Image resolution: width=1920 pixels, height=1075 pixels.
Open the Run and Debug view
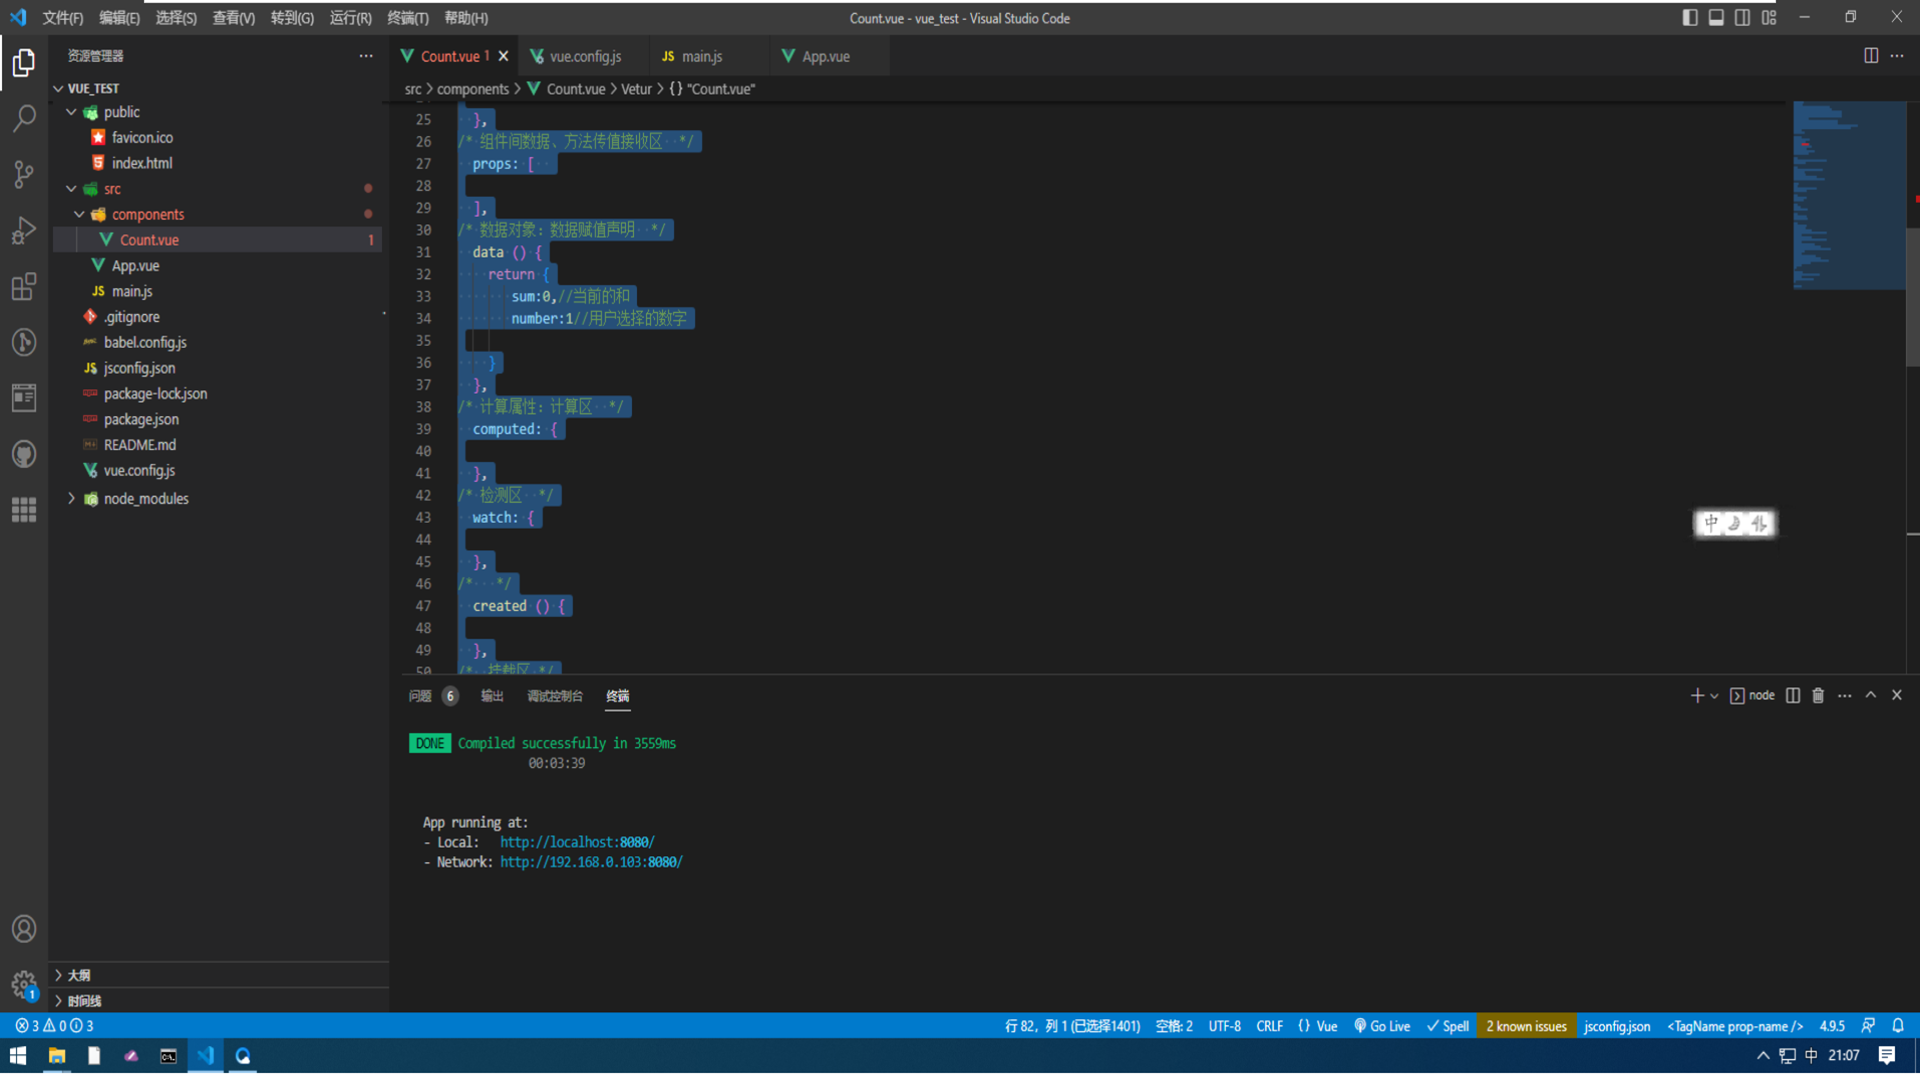point(24,230)
